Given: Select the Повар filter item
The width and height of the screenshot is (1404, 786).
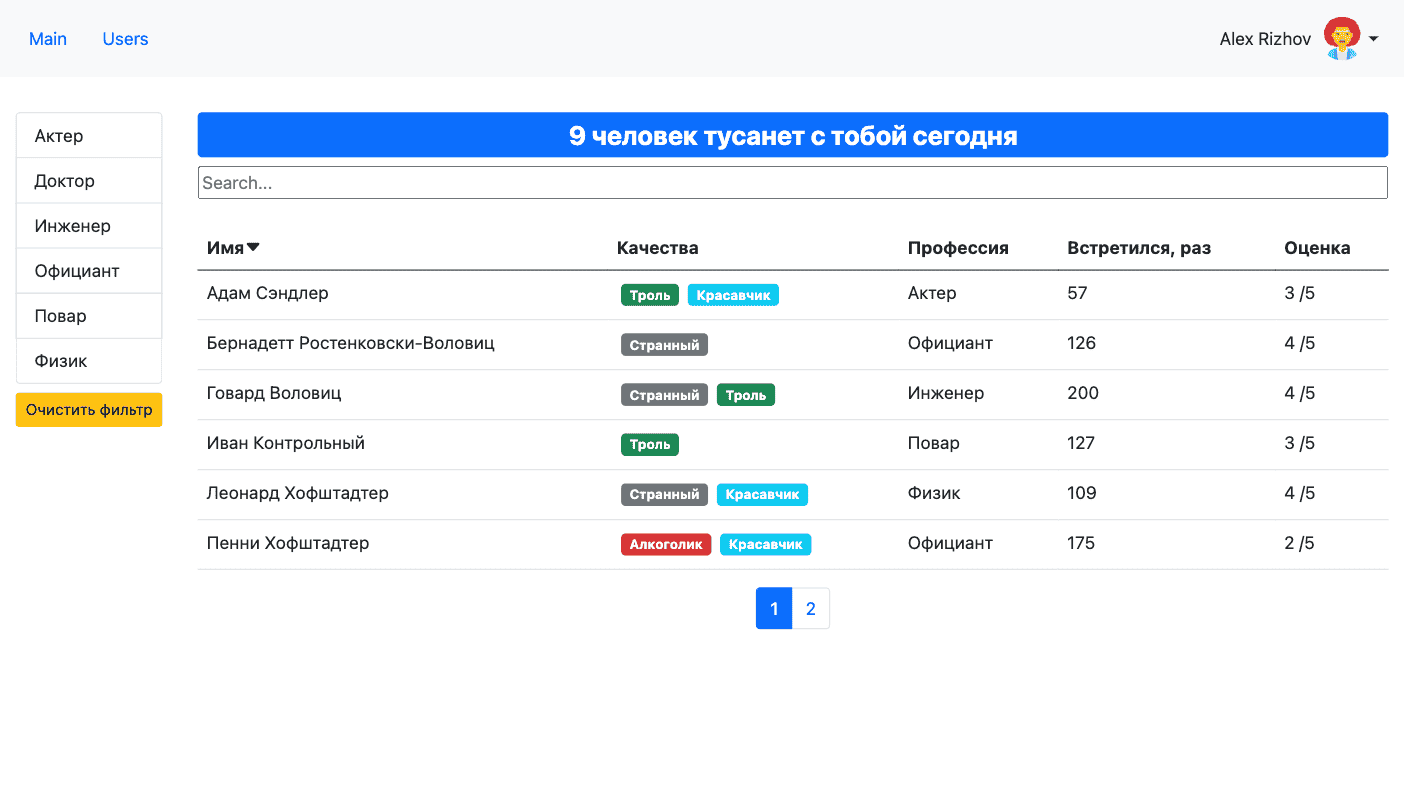Looking at the screenshot, I should point(89,316).
